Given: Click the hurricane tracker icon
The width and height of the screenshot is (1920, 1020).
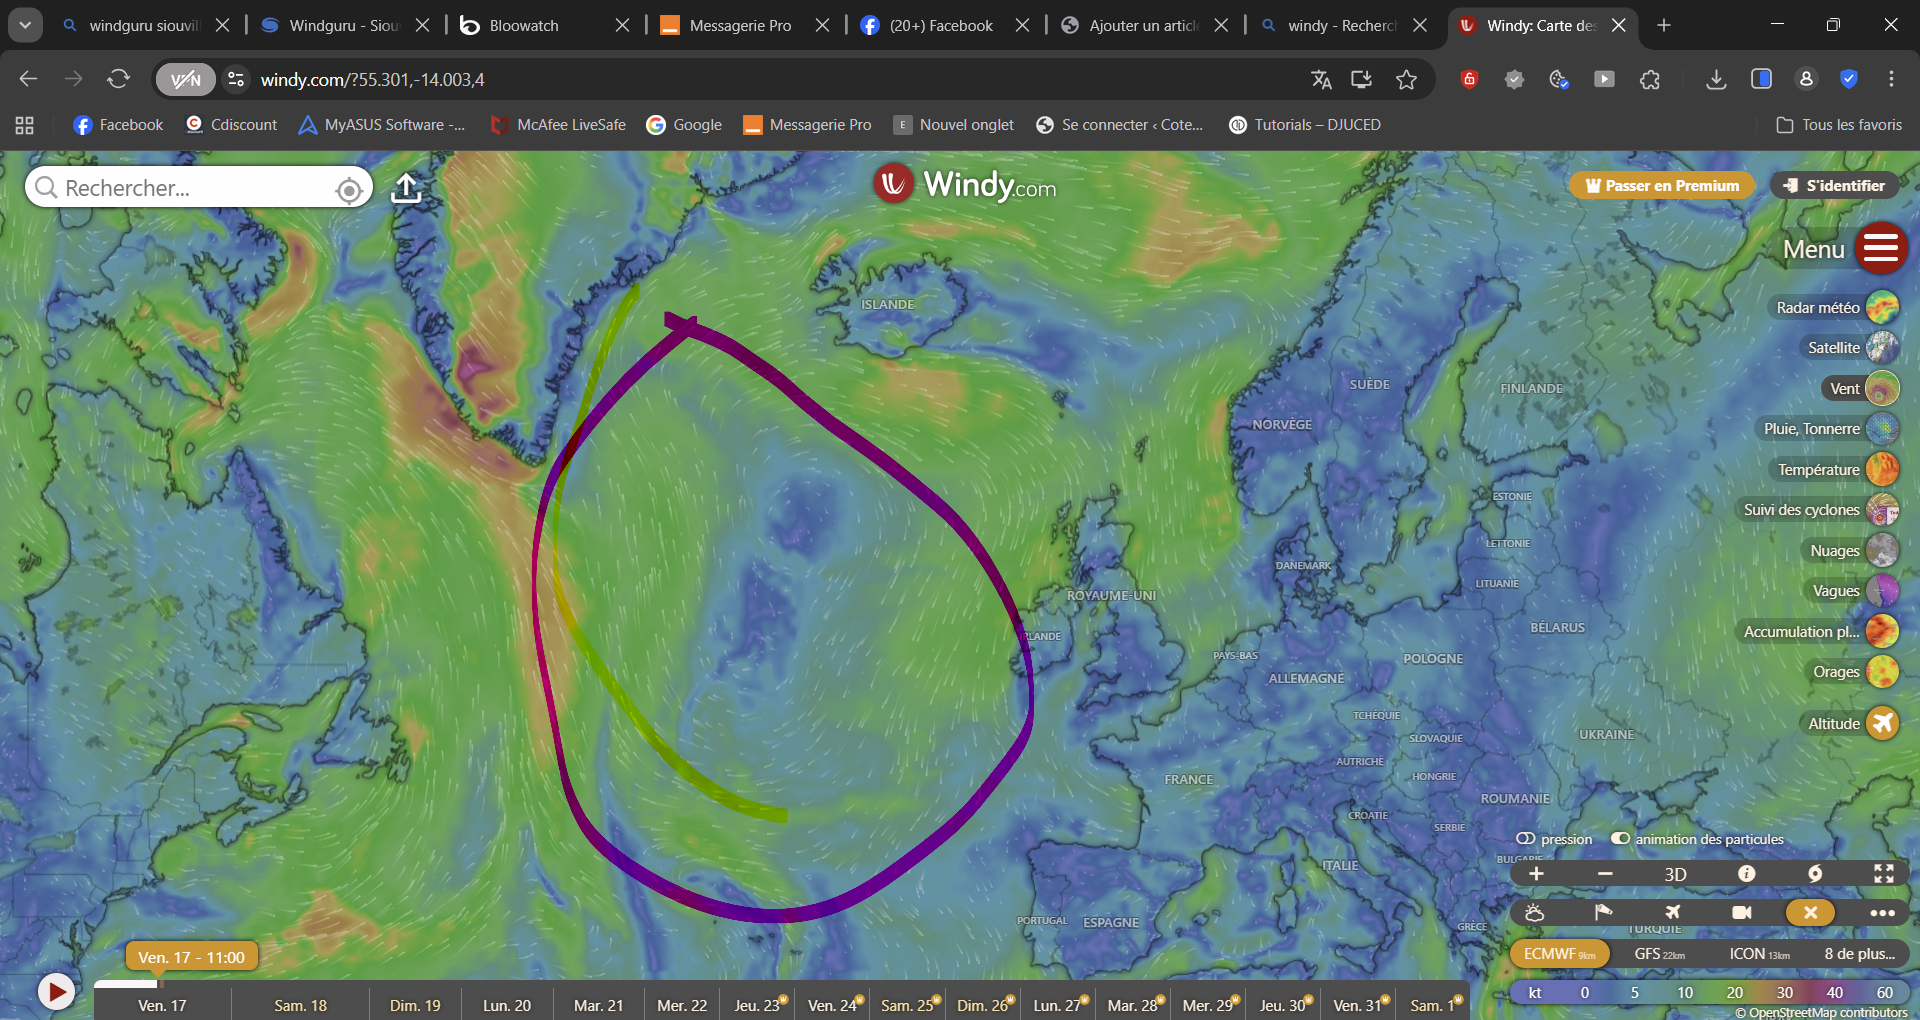Looking at the screenshot, I should pos(1815,874).
